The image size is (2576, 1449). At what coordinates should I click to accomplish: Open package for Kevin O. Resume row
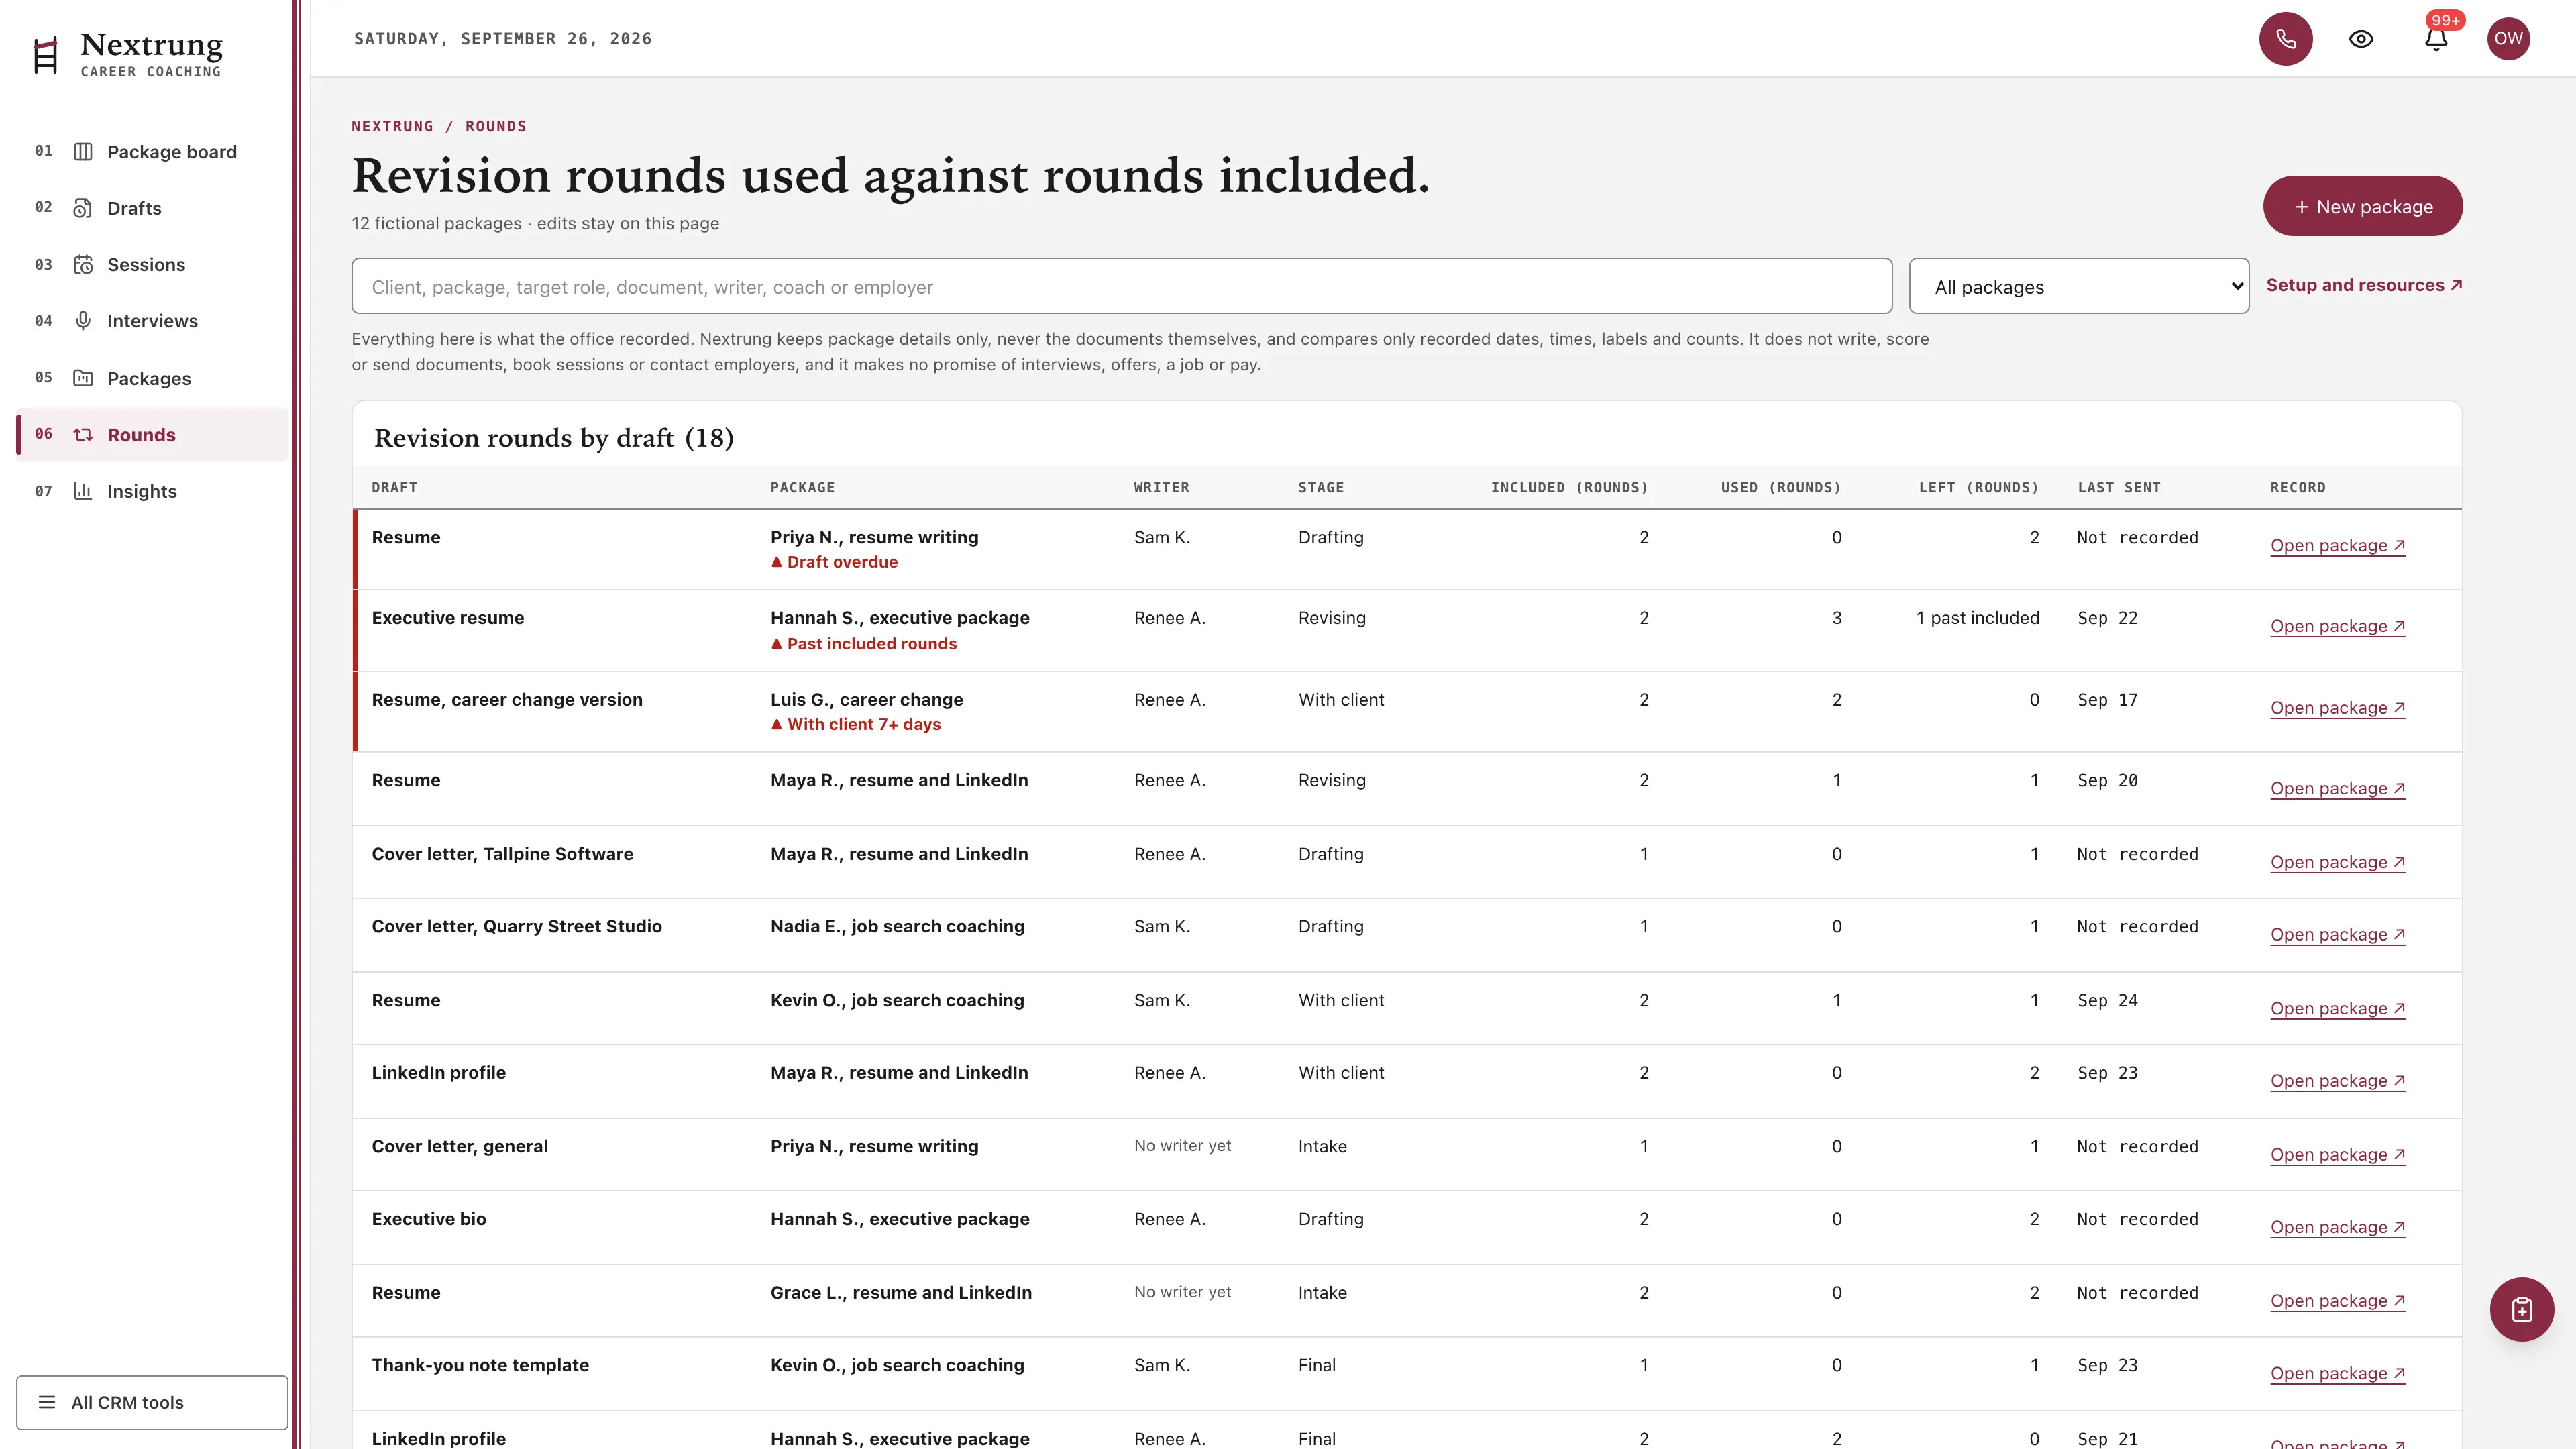2337,1008
